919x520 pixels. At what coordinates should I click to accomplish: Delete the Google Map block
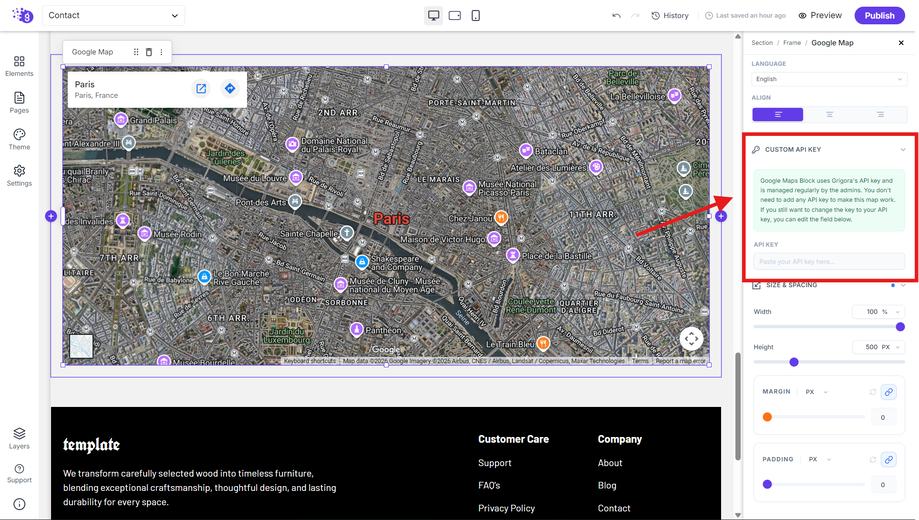pyautogui.click(x=149, y=52)
